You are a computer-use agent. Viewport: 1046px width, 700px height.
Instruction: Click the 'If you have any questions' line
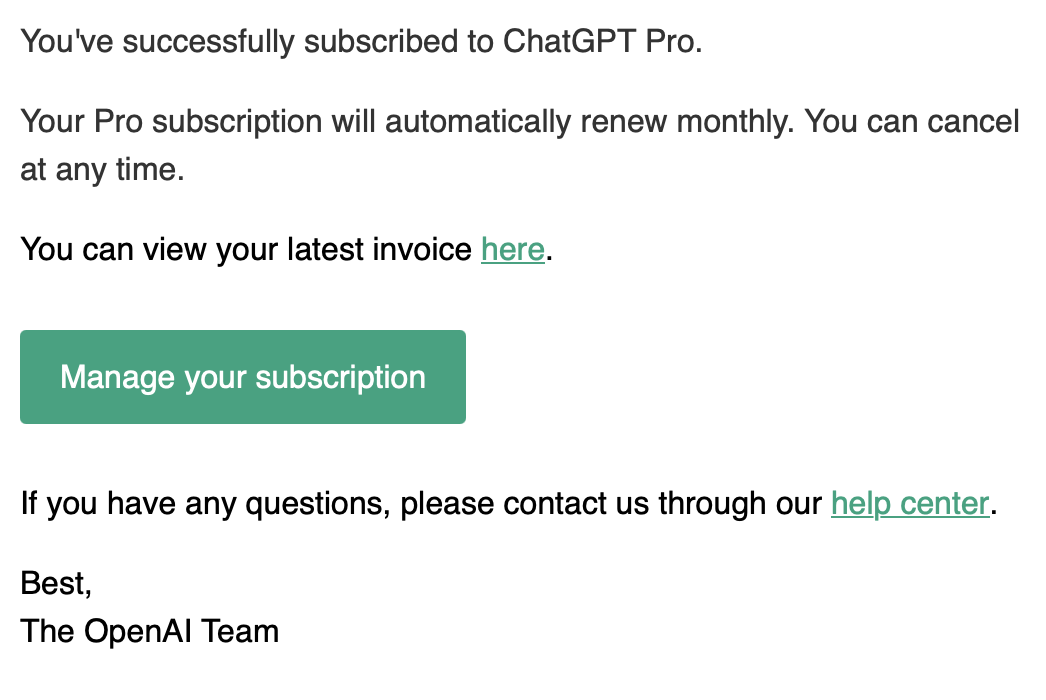pos(300,503)
